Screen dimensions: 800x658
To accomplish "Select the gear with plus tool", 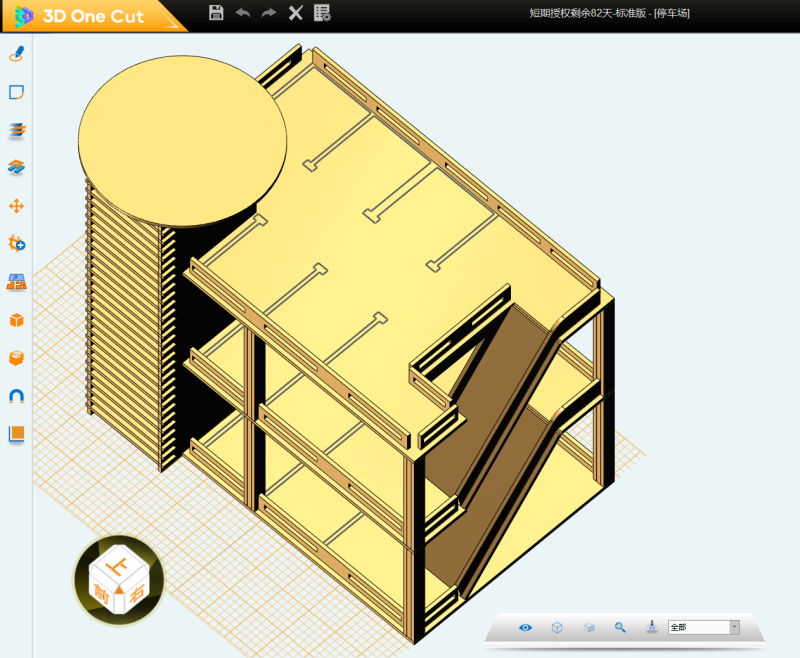I will [16, 243].
